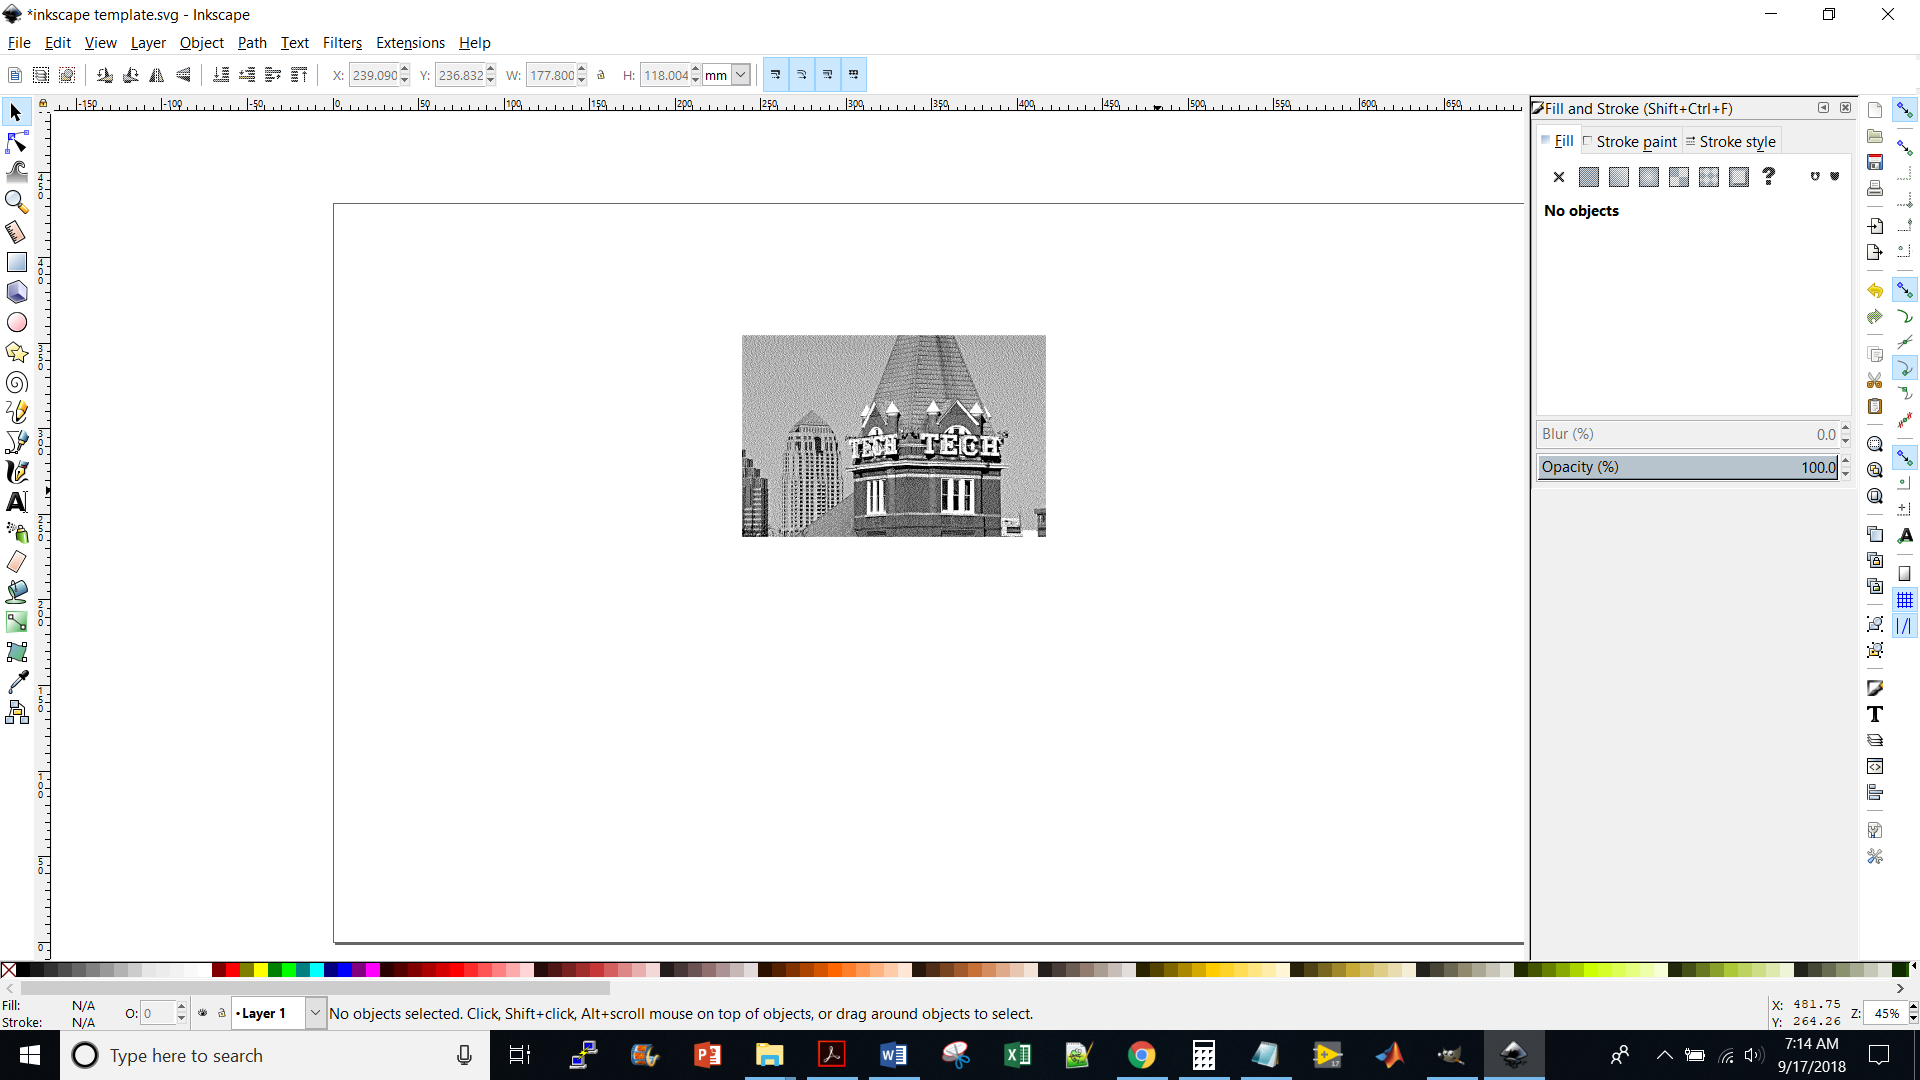Increase the X coordinate with its stepper arrow

(x=403, y=69)
